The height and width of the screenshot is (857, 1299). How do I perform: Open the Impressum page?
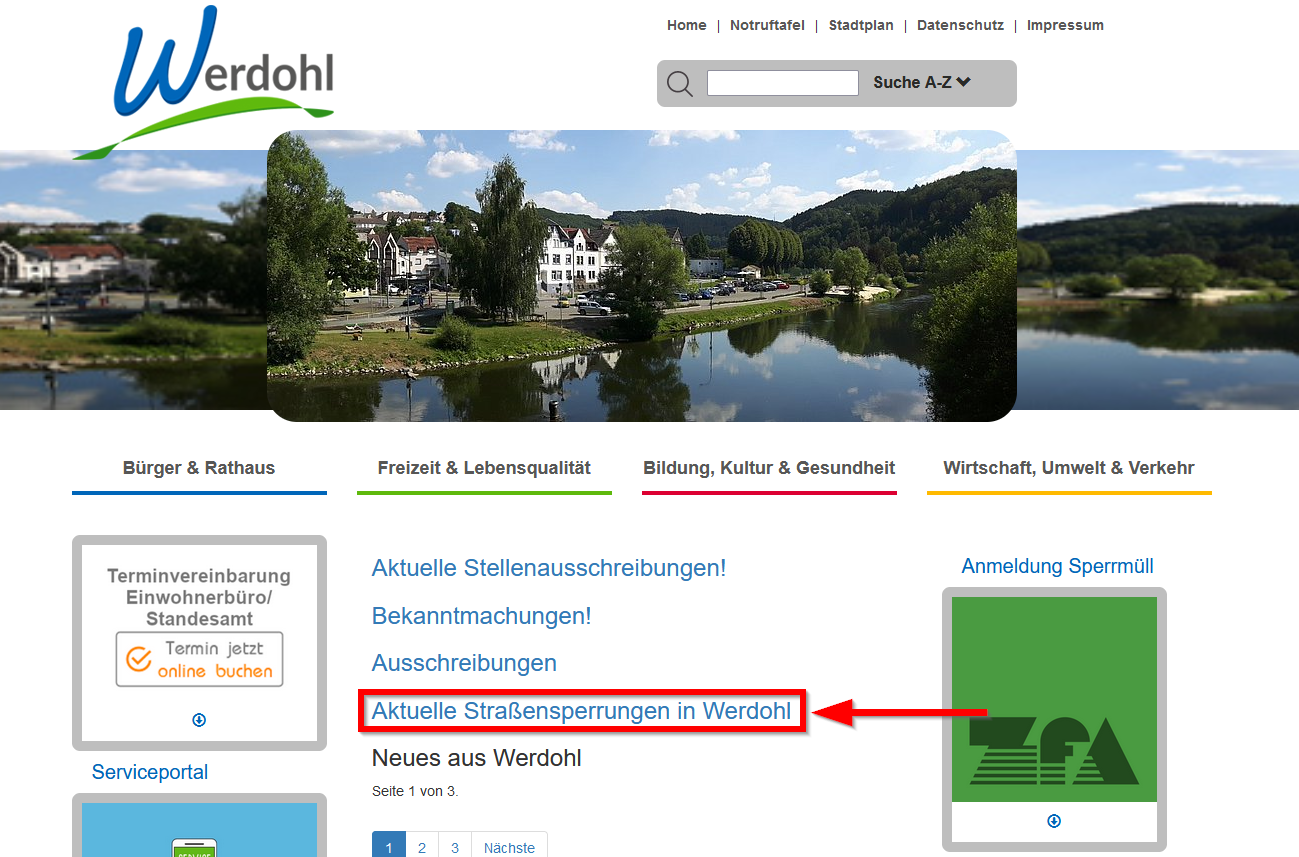click(1065, 25)
